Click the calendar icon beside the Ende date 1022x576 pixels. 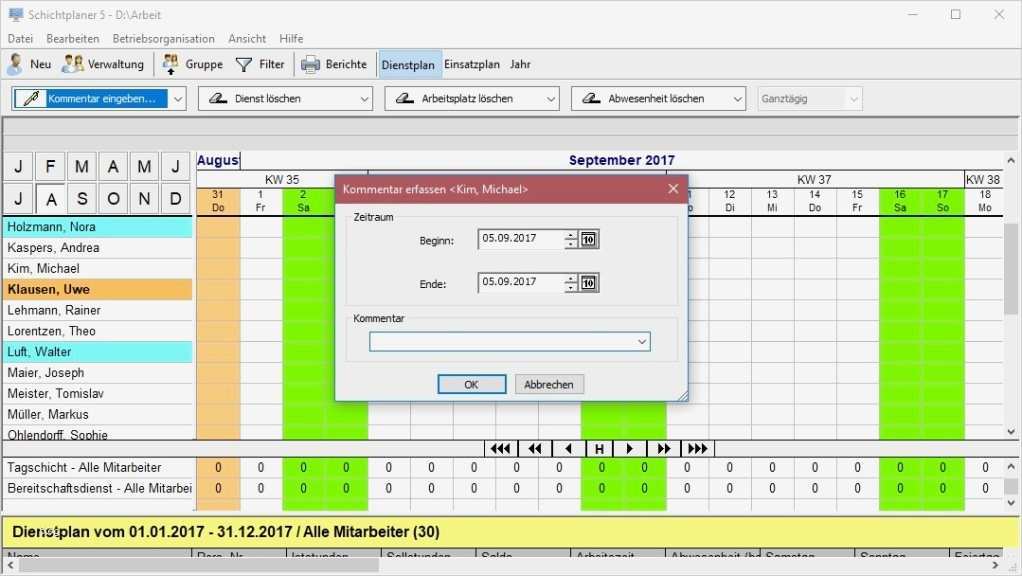(589, 283)
